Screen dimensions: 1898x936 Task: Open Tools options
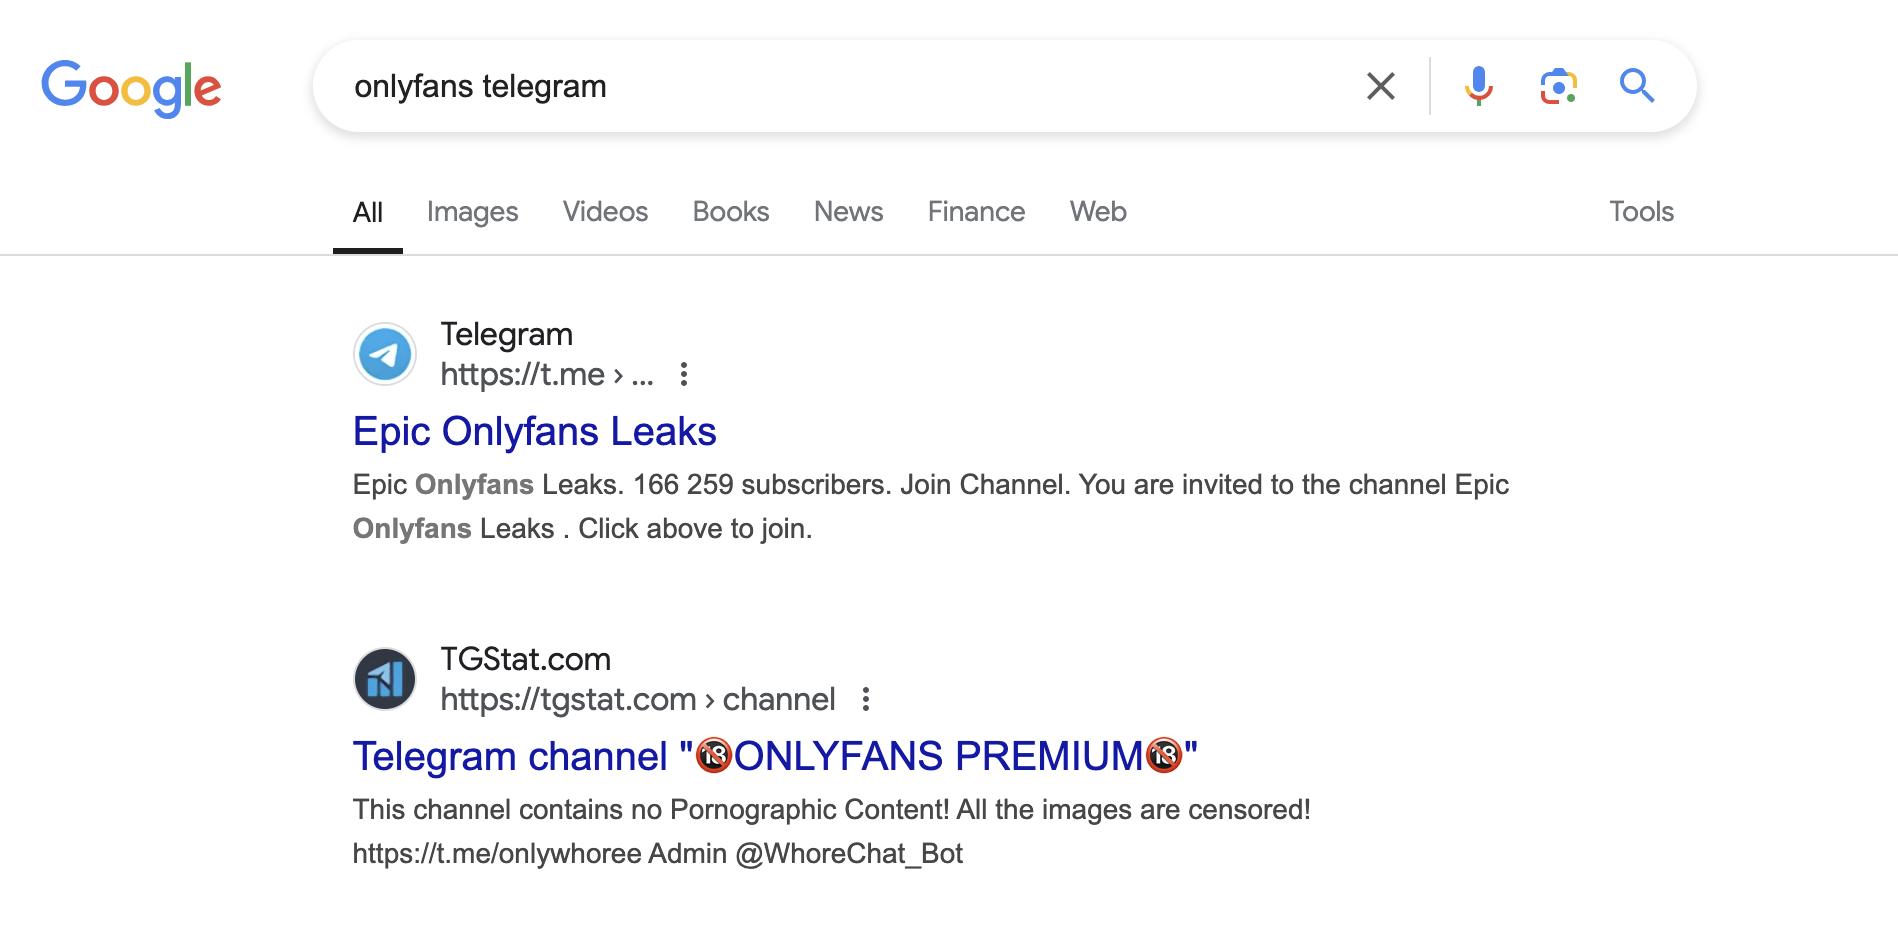(1641, 211)
